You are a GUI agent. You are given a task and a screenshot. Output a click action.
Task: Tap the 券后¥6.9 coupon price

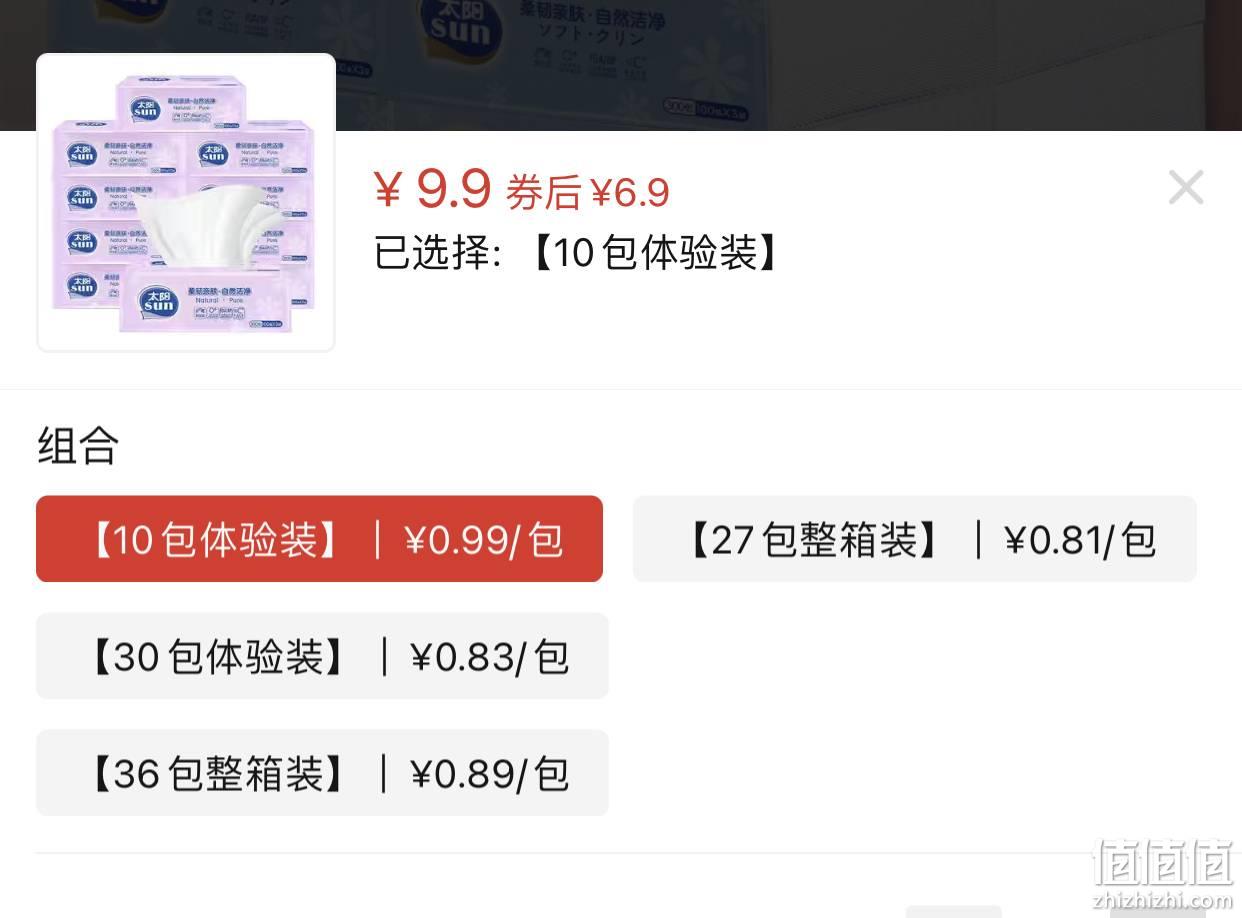[x=587, y=192]
